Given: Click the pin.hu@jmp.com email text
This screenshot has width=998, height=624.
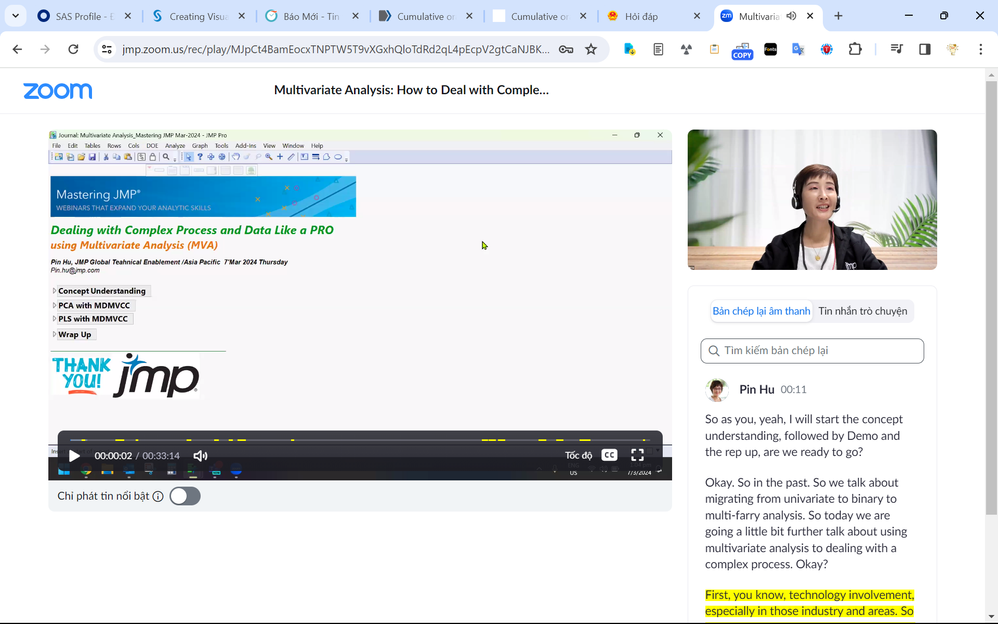Looking at the screenshot, I should point(75,271).
